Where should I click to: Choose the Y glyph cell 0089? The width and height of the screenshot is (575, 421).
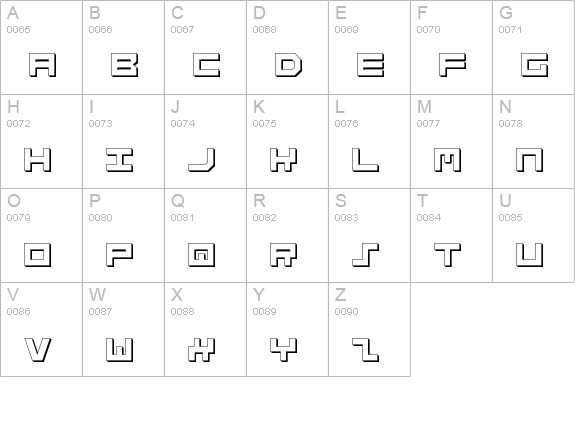click(288, 329)
